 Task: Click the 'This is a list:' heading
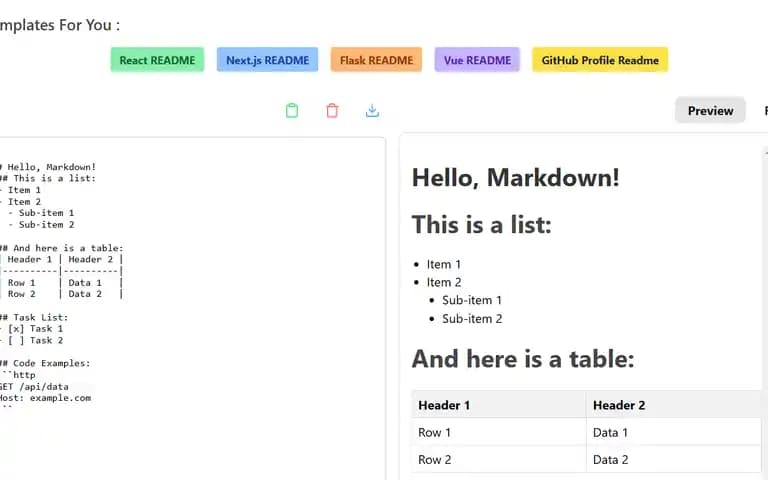[x=481, y=225]
